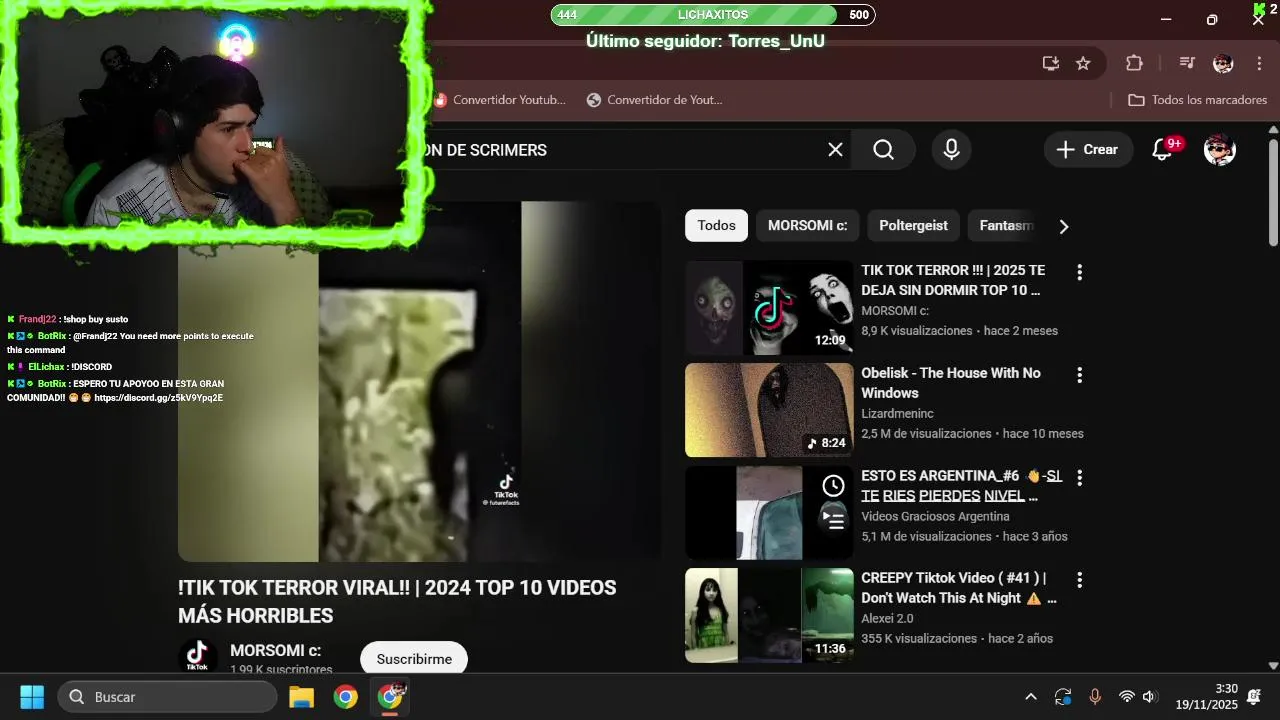Open clock and date 3:30 19/11/2025
The height and width of the screenshot is (720, 1280).
[1206, 697]
